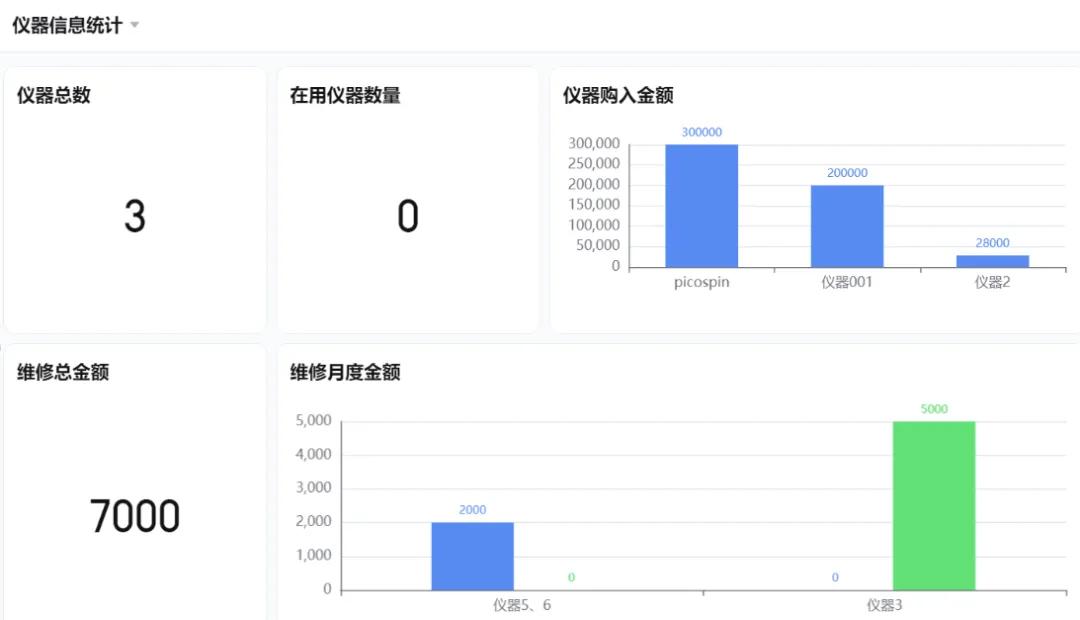Click the 200000 data label

(x=847, y=173)
